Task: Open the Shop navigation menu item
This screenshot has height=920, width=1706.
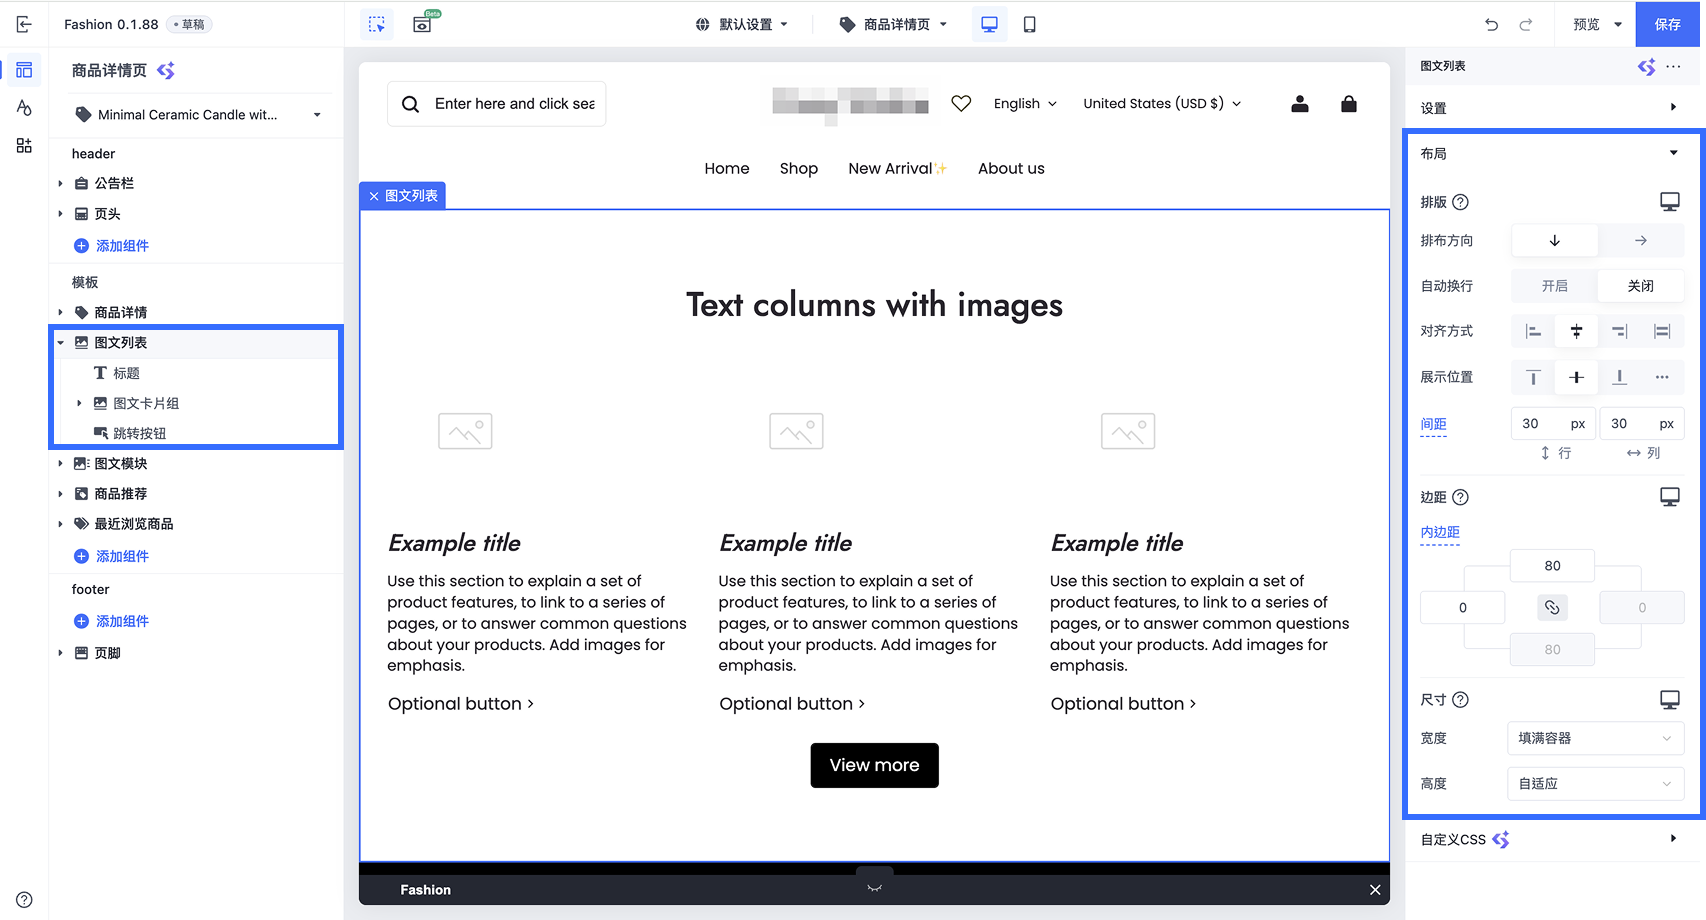Action: 799,169
